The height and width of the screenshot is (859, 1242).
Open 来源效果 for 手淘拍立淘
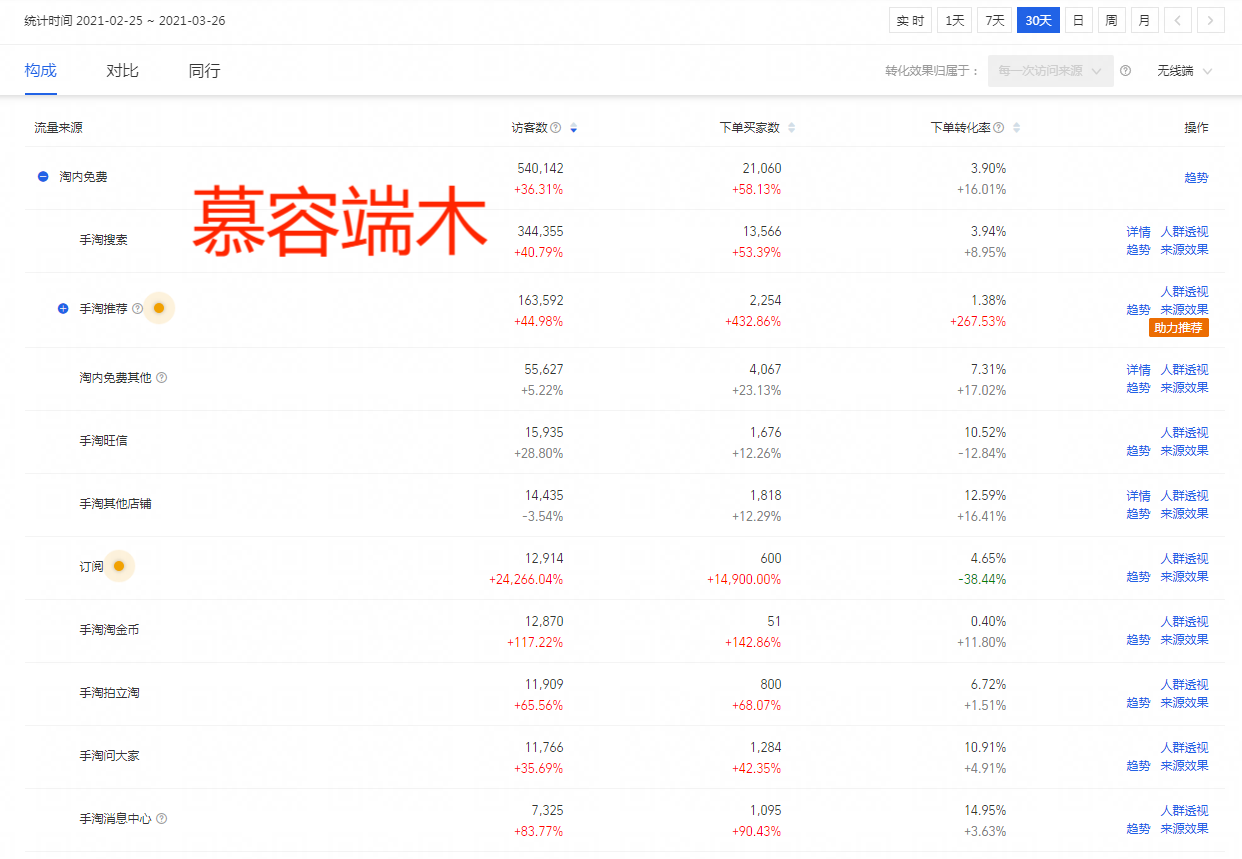coord(1184,703)
